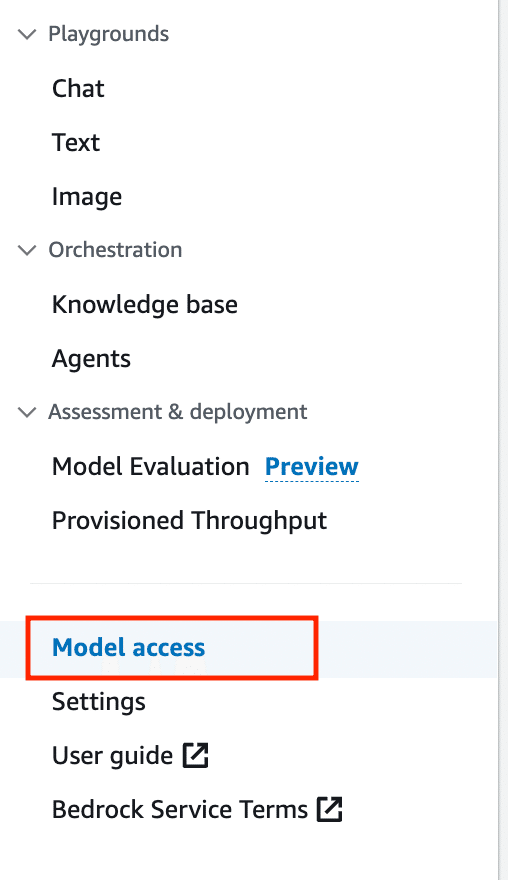508x880 pixels.
Task: View the Bedrock Service Terms link text
Action: (180, 810)
